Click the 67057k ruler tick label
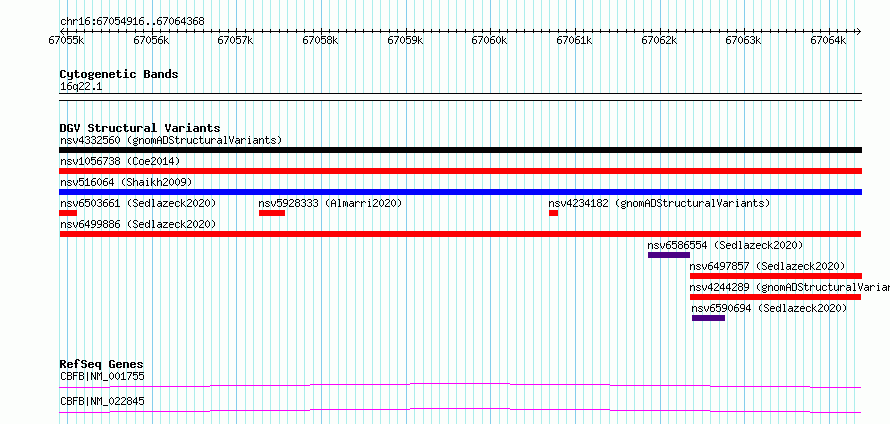The width and height of the screenshot is (890, 424). pos(236,41)
